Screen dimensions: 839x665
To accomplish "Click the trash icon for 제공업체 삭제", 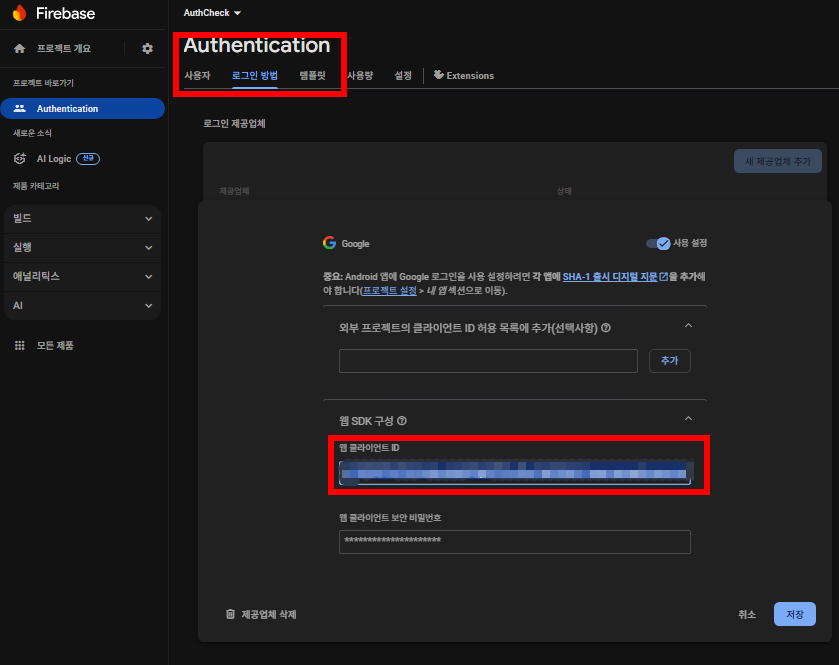I will click(230, 614).
